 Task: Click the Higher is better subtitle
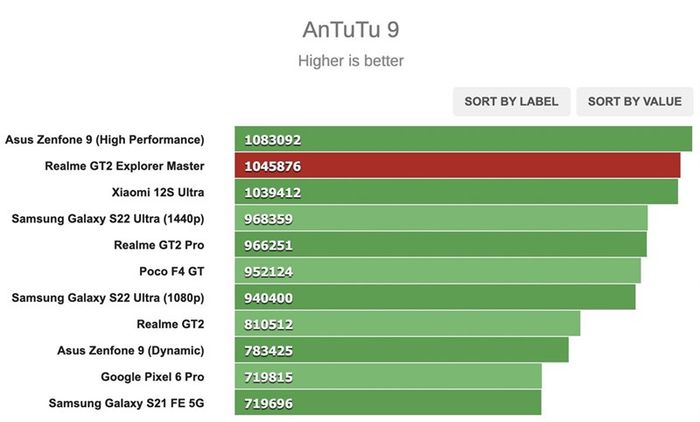(x=351, y=61)
